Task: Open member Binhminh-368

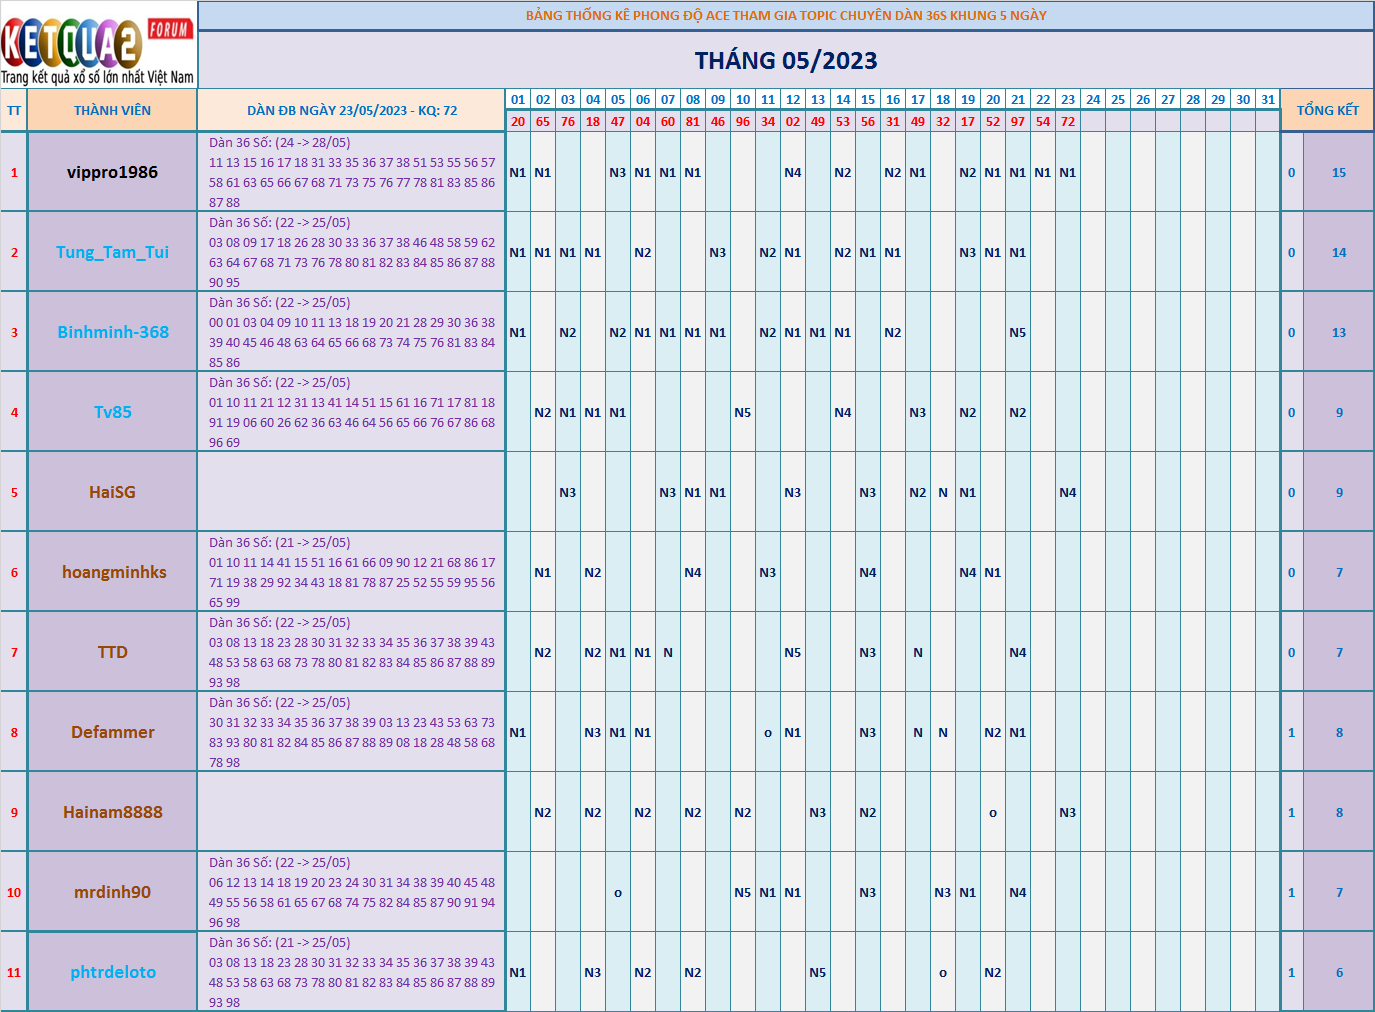Action: (112, 332)
